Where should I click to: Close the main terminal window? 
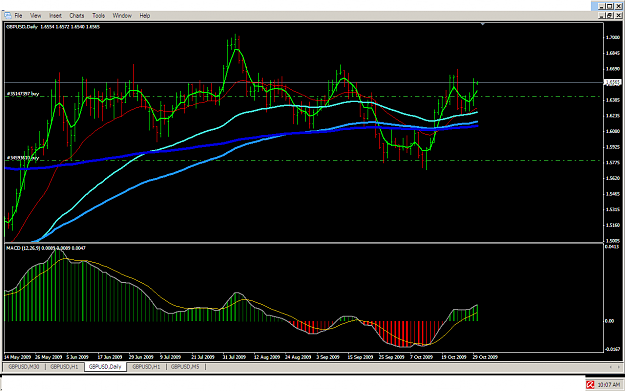[619, 6]
